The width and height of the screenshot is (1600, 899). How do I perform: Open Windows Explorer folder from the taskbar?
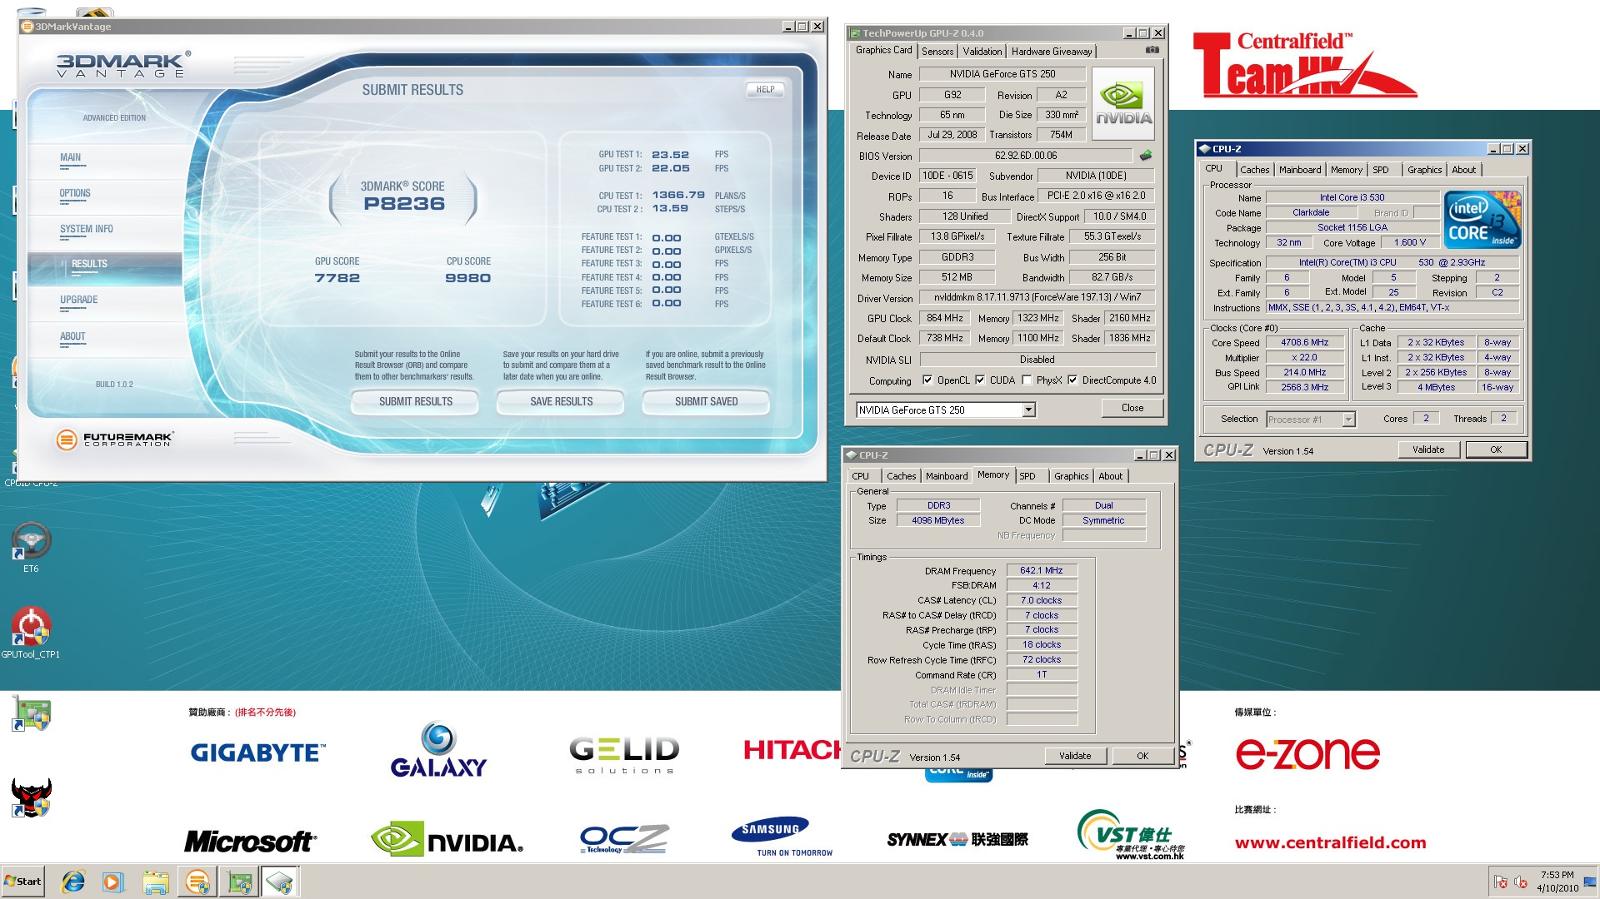pos(155,882)
